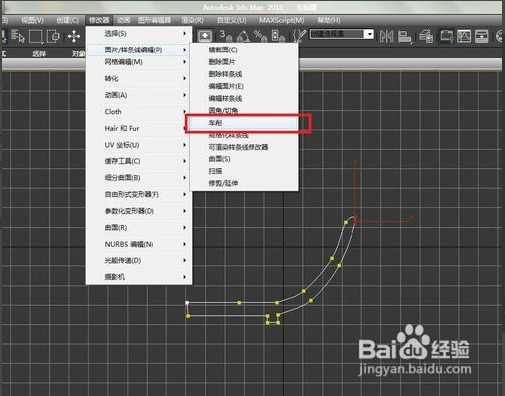505x396 pixels.
Task: Choose 删除样条线 modifier
Action: click(x=244, y=74)
